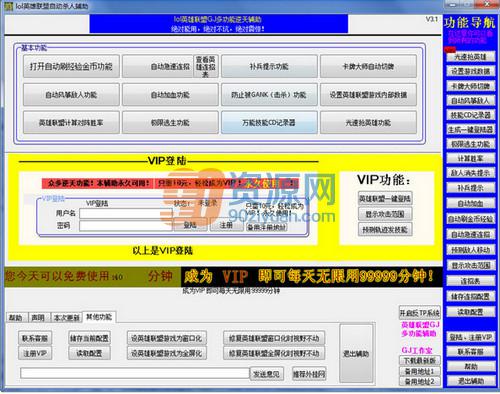Select the 万能技能CD记录器 button
This screenshot has width=500, height=394.
tap(269, 123)
